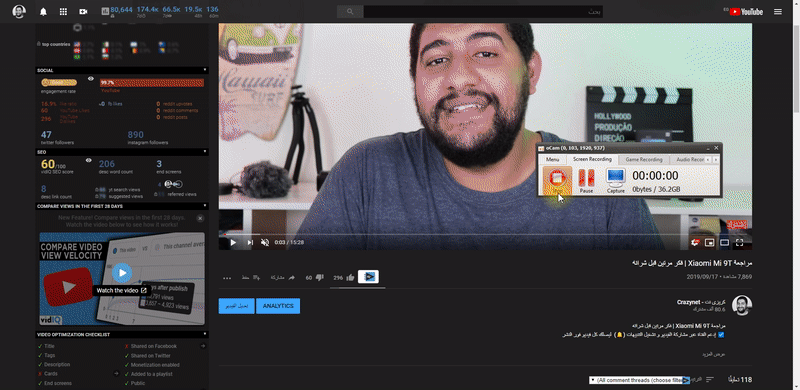
Task: Open the YouTube apps grid icon
Action: [63, 12]
